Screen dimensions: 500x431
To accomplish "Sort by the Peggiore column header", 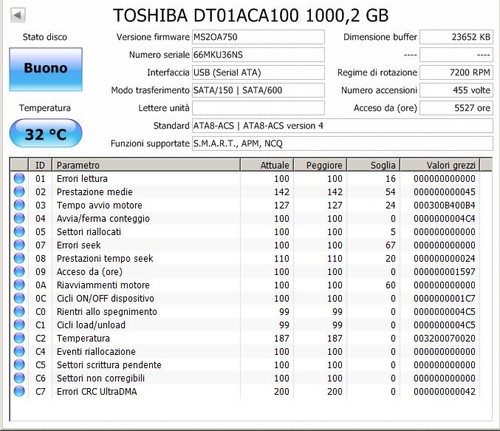I will click(x=320, y=165).
